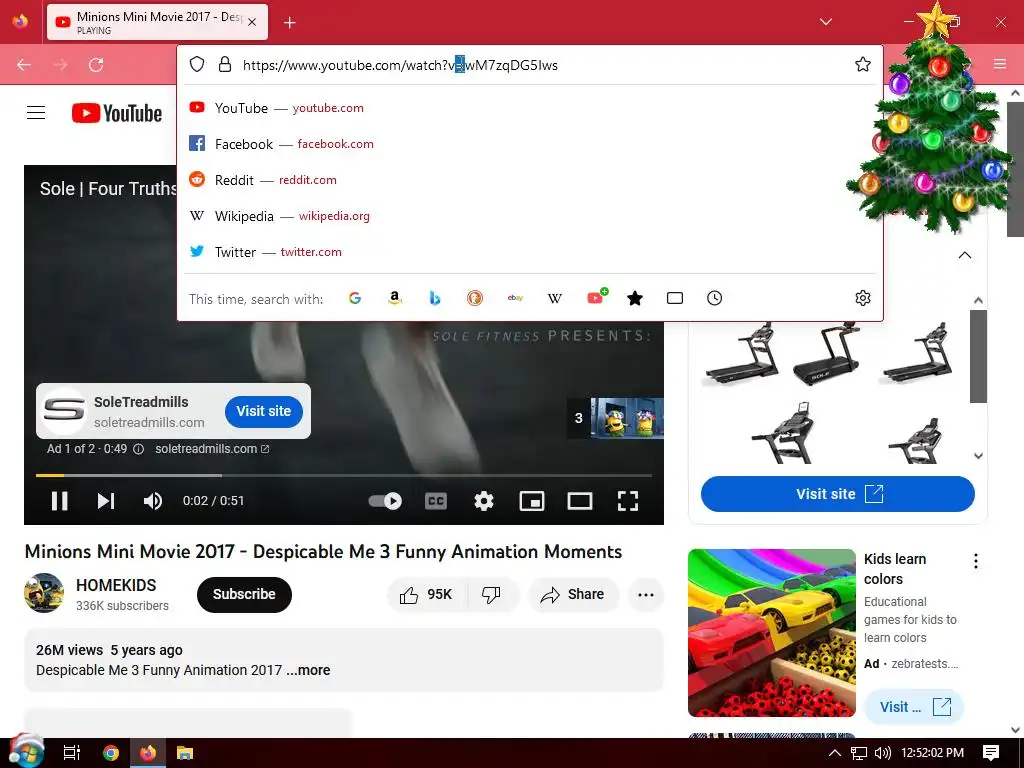The image size is (1024, 768).
Task: Open YouTube guide hamburger menu
Action: tap(36, 113)
